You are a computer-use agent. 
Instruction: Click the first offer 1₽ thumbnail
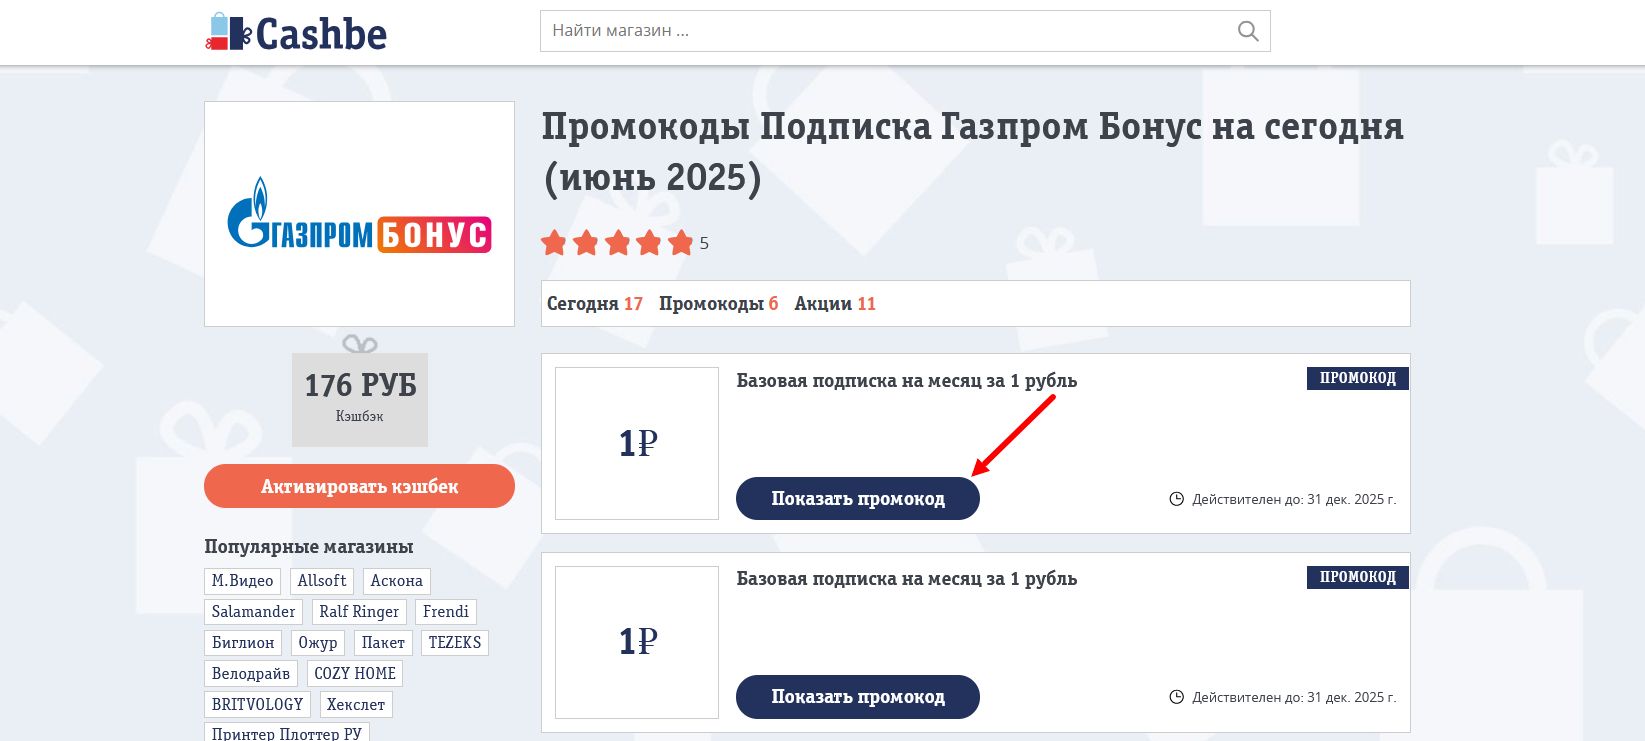[x=637, y=443]
